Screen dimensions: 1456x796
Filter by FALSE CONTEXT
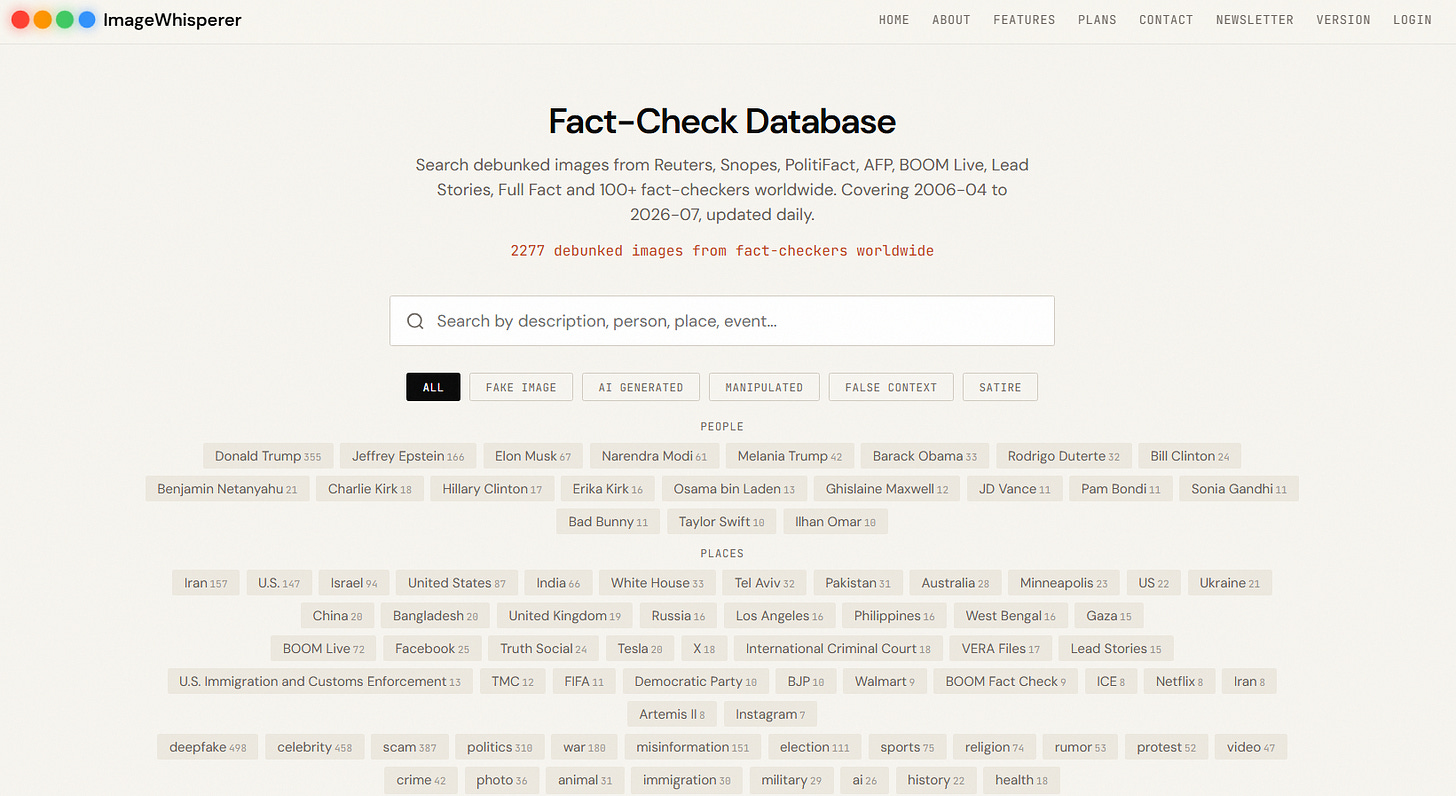[x=891, y=387]
